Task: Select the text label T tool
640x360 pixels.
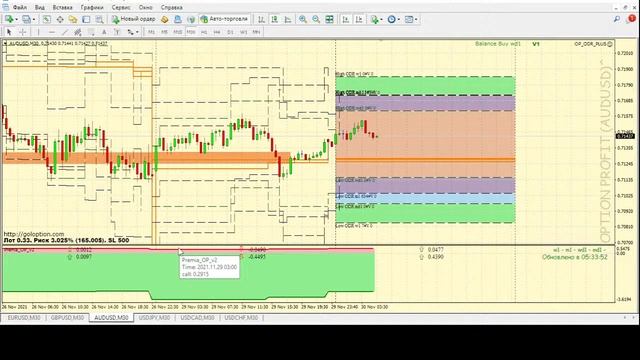Action: coord(117,32)
